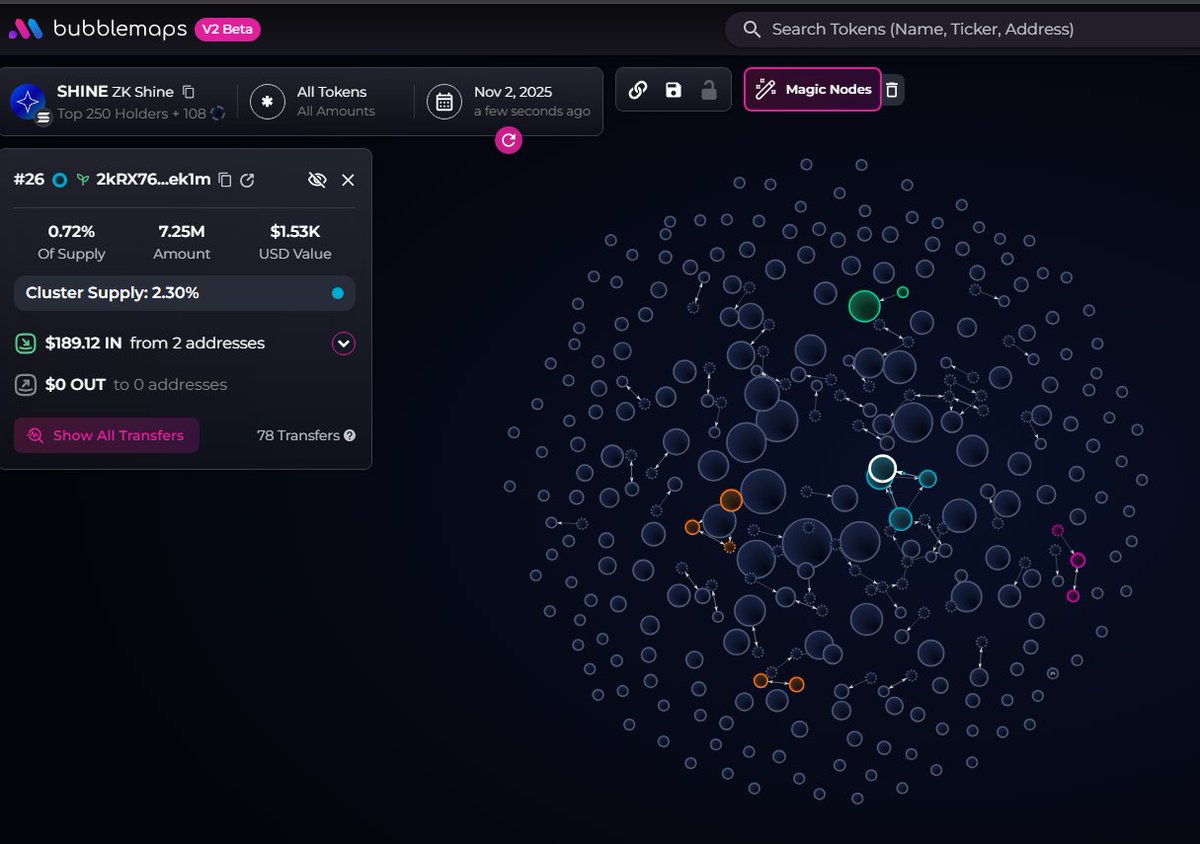Screen dimensions: 1200x844
Task: Select the white-outlined selected bubble
Action: [882, 468]
